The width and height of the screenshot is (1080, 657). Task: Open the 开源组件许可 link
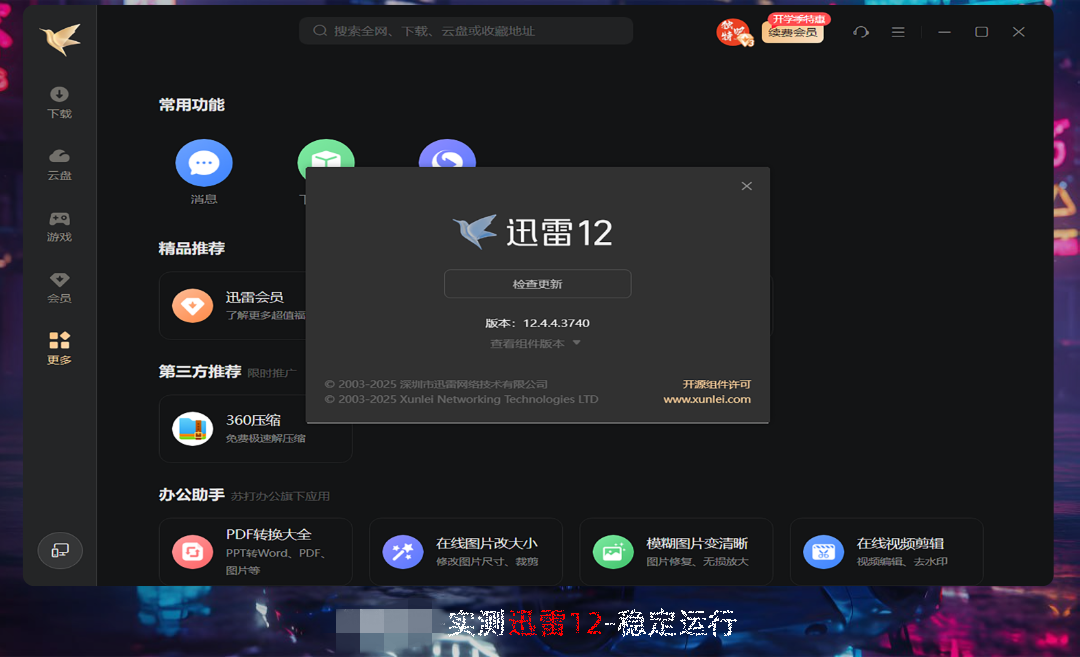click(x=716, y=384)
